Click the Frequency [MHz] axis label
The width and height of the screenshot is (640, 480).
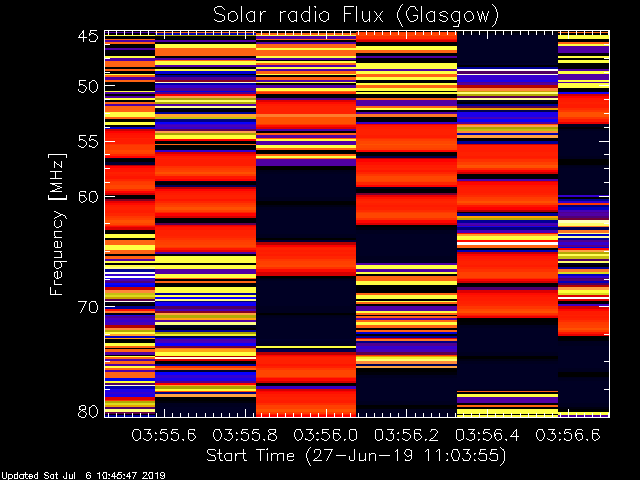[57, 224]
